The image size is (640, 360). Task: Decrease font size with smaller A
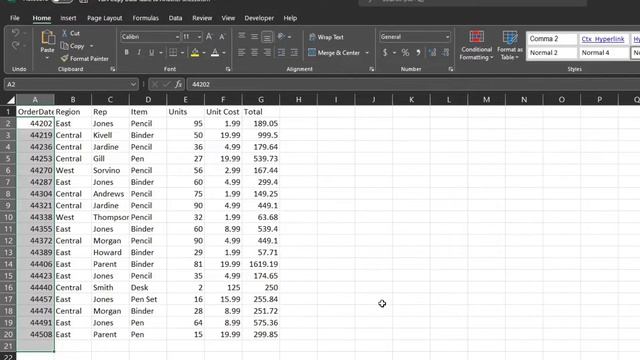(222, 37)
